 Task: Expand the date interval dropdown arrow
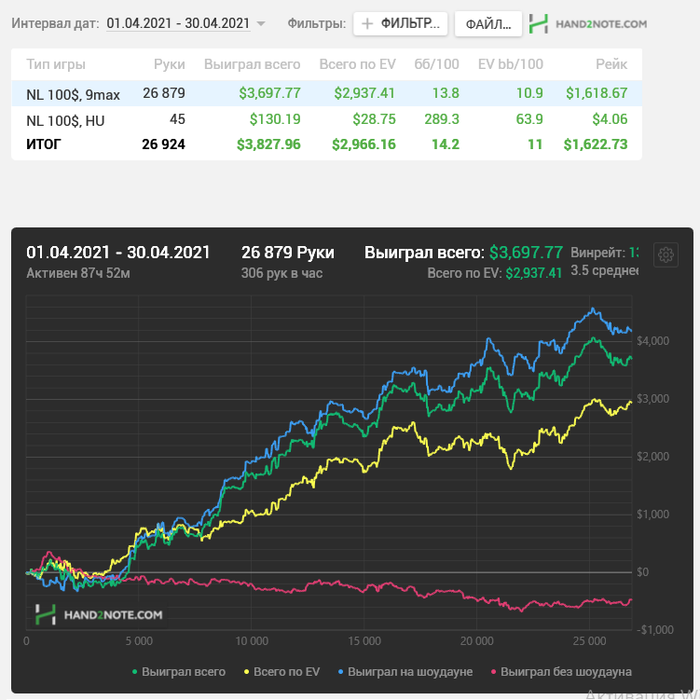pyautogui.click(x=261, y=24)
